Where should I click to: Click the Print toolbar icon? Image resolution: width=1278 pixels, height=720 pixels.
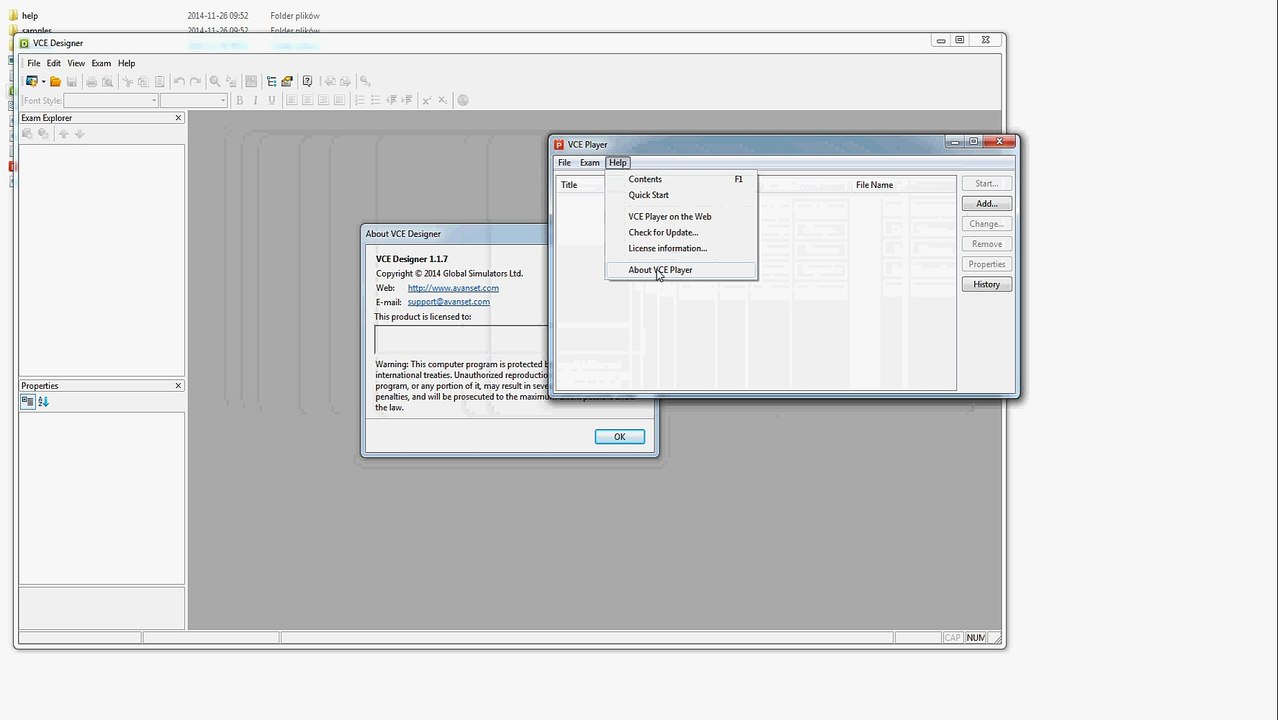tap(91, 82)
